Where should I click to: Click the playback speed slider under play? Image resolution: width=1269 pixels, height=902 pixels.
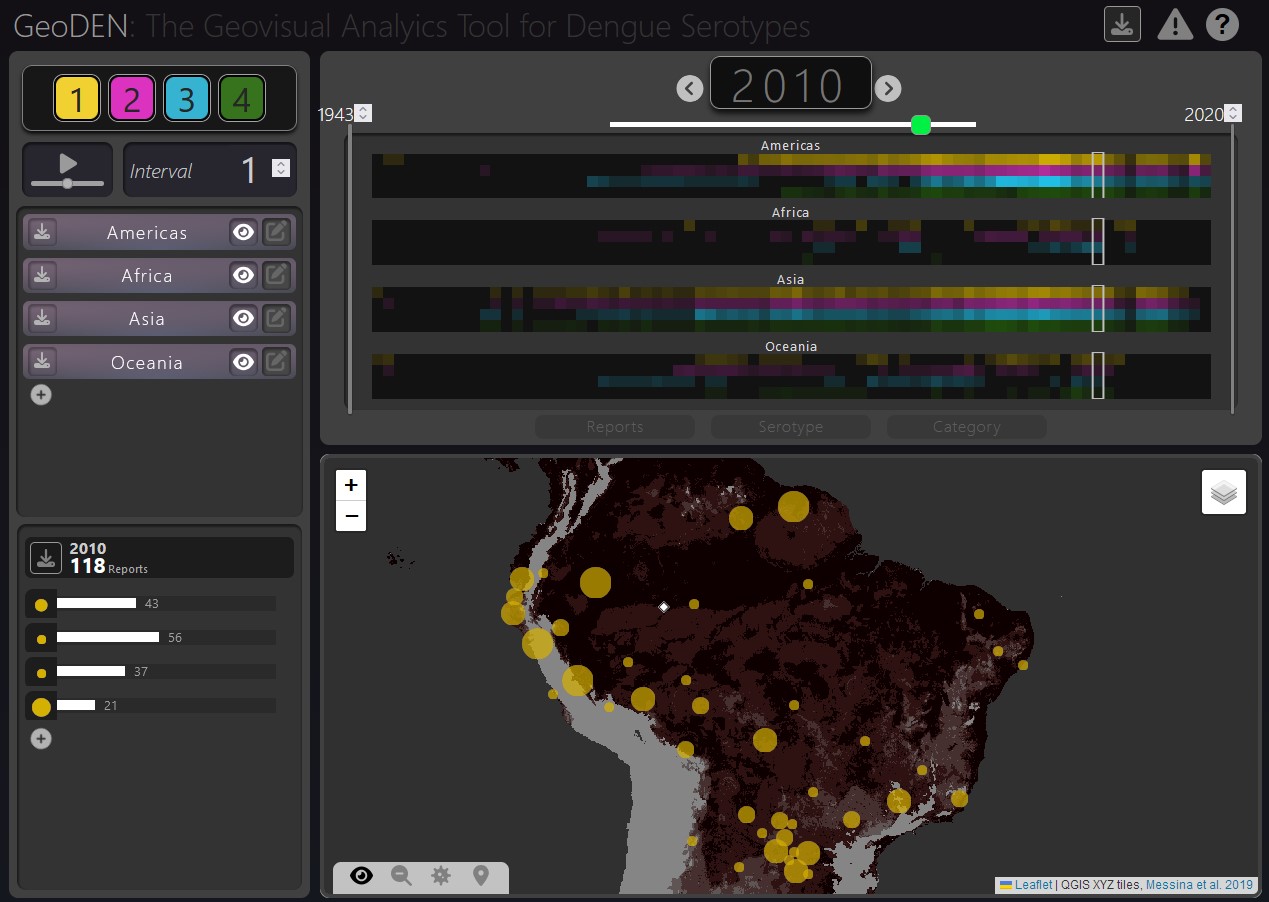[x=67, y=183]
